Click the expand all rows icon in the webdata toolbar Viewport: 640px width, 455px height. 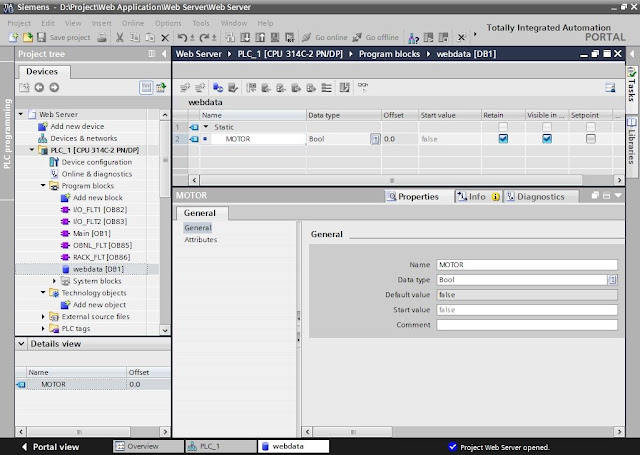326,87
